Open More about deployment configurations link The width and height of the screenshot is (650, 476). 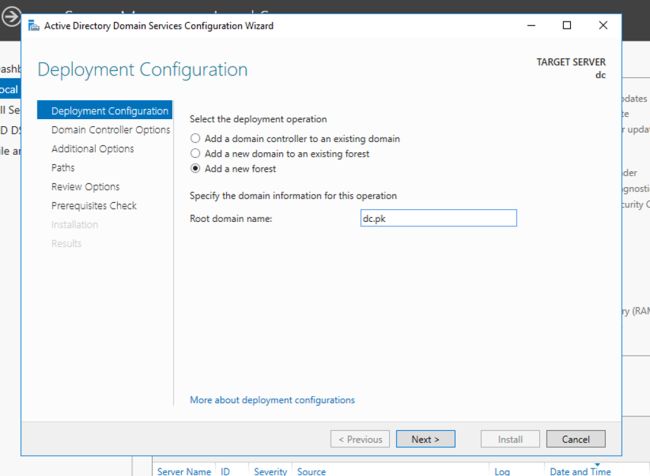click(272, 400)
